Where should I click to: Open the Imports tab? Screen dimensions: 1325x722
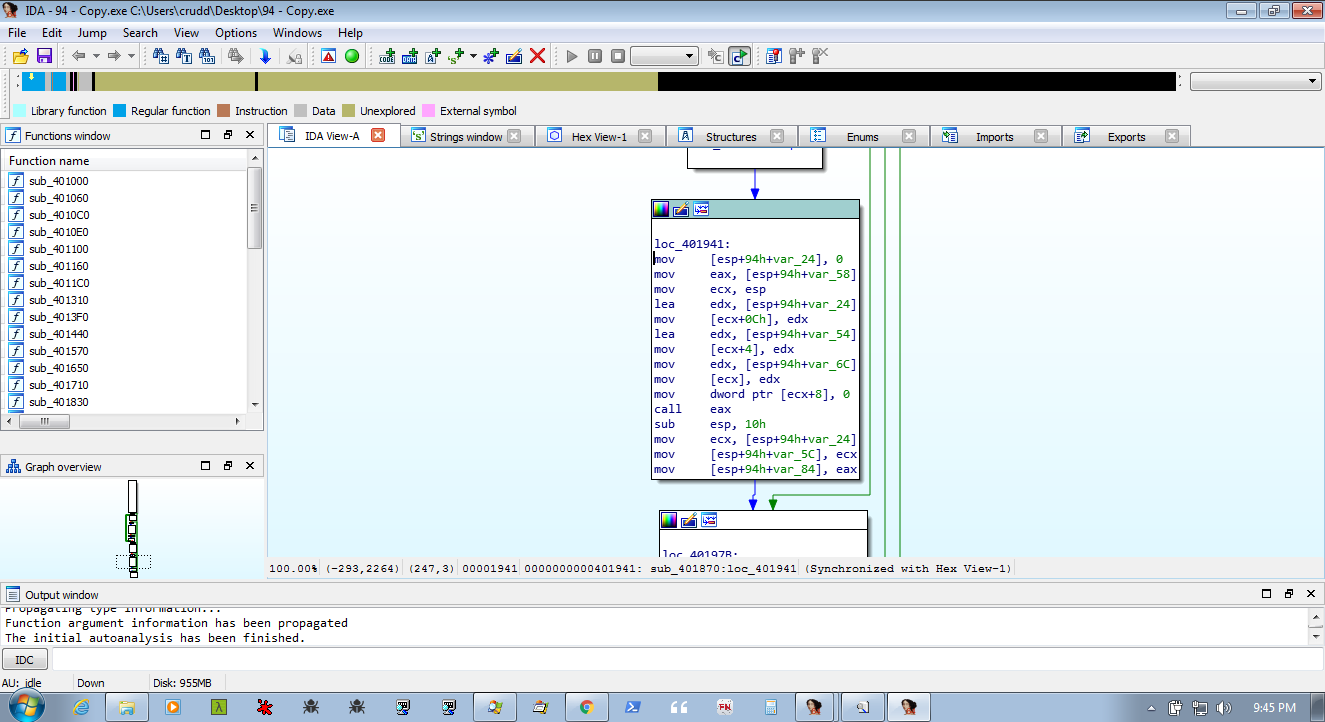click(994, 137)
